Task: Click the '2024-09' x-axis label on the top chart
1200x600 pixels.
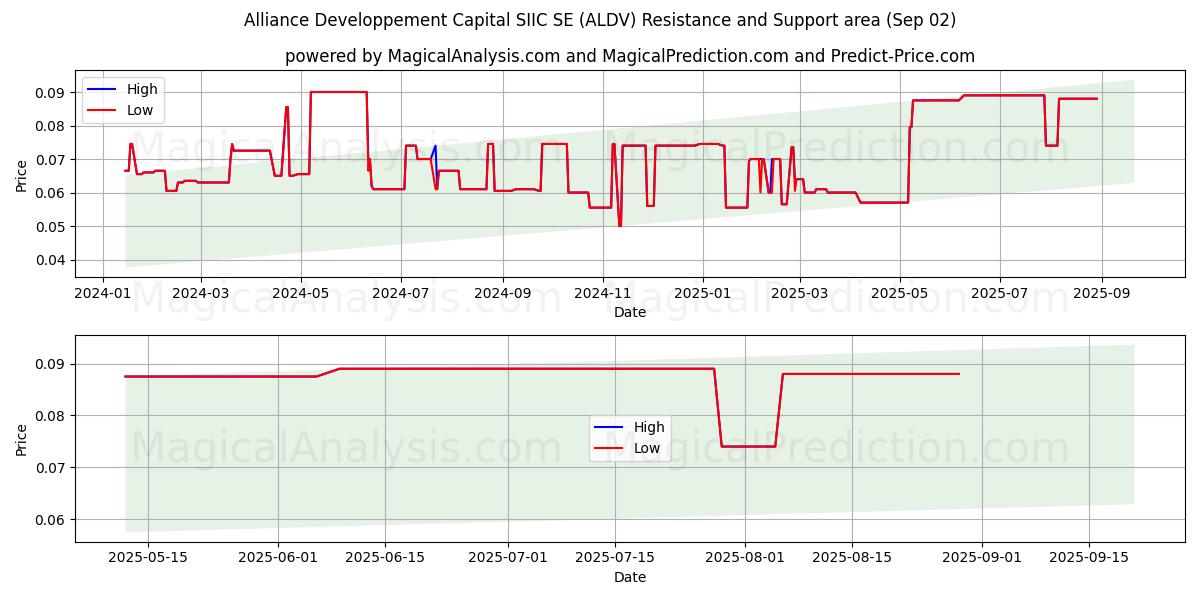Action: tap(502, 294)
